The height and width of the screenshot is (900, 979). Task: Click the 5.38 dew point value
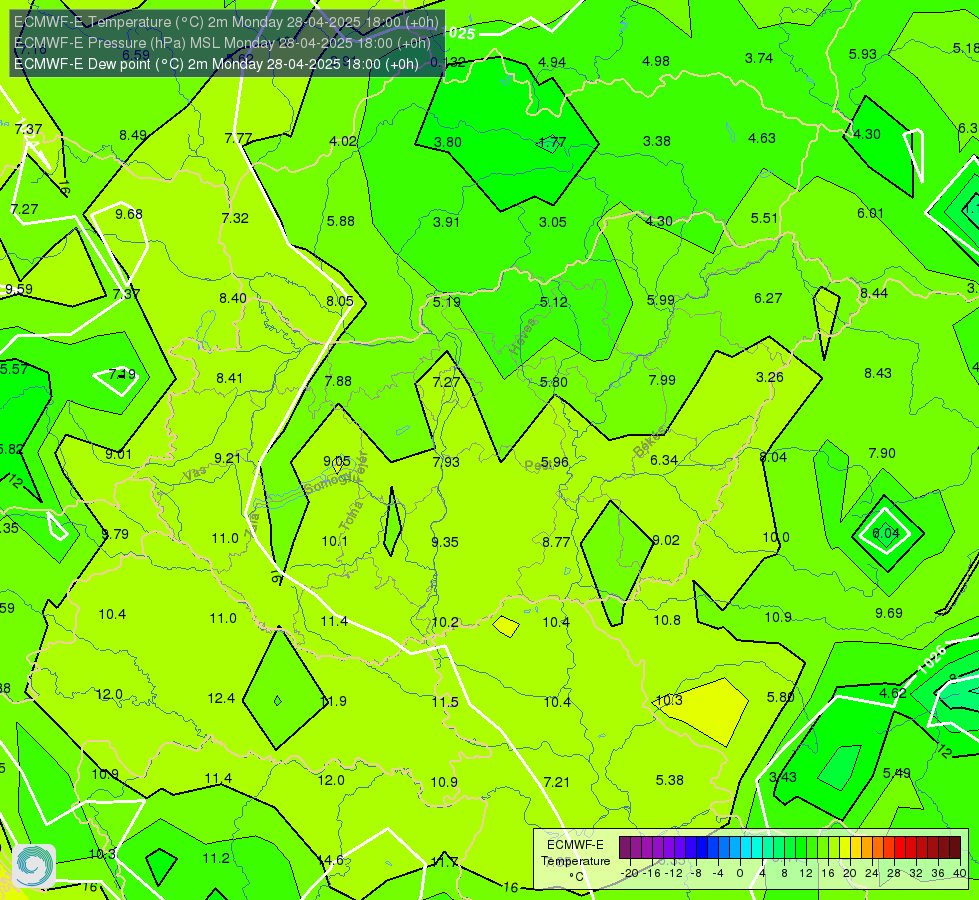click(x=669, y=780)
